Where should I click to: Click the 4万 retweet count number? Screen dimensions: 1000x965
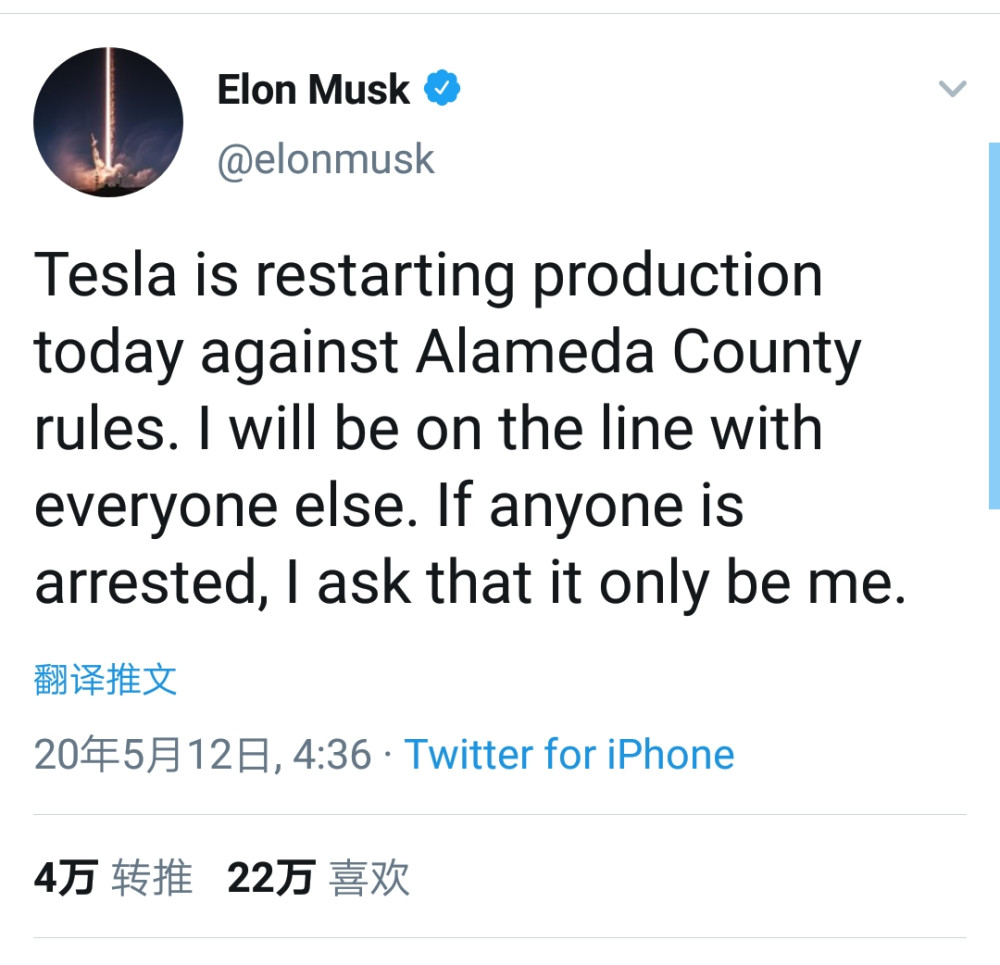tap(65, 879)
